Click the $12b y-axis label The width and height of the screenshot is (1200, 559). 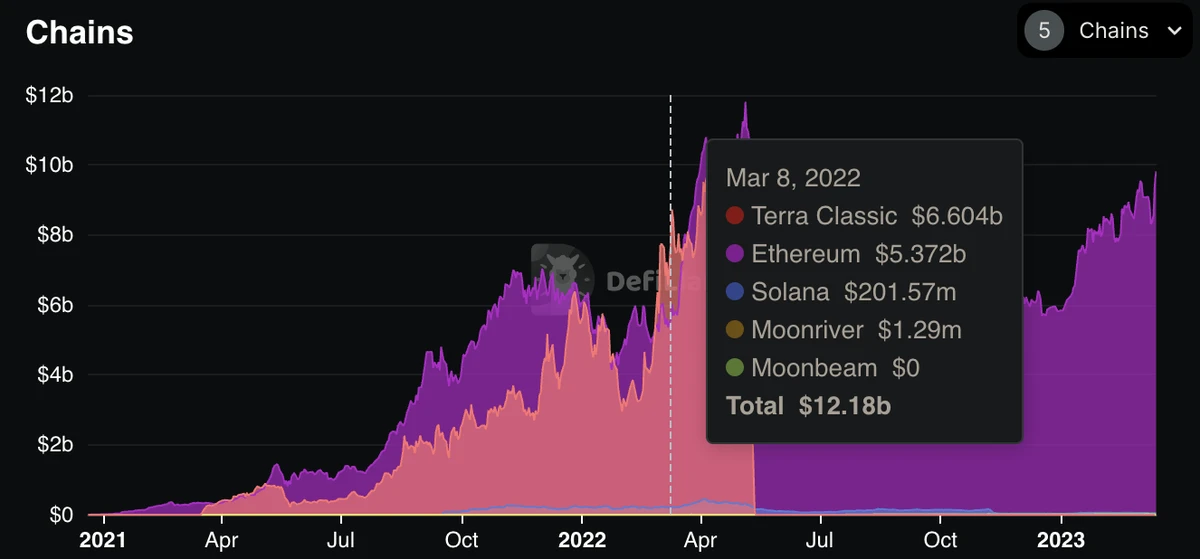coord(50,96)
